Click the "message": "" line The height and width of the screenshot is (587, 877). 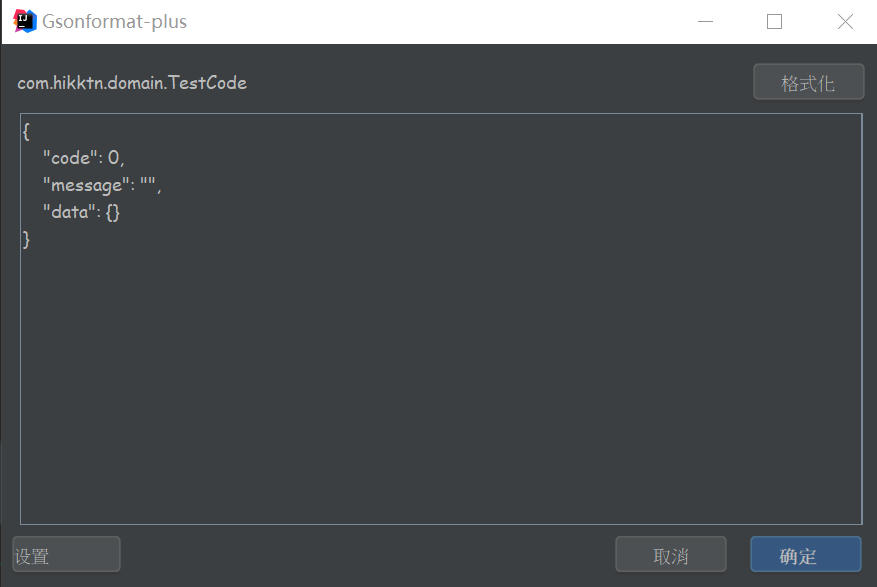tap(102, 185)
